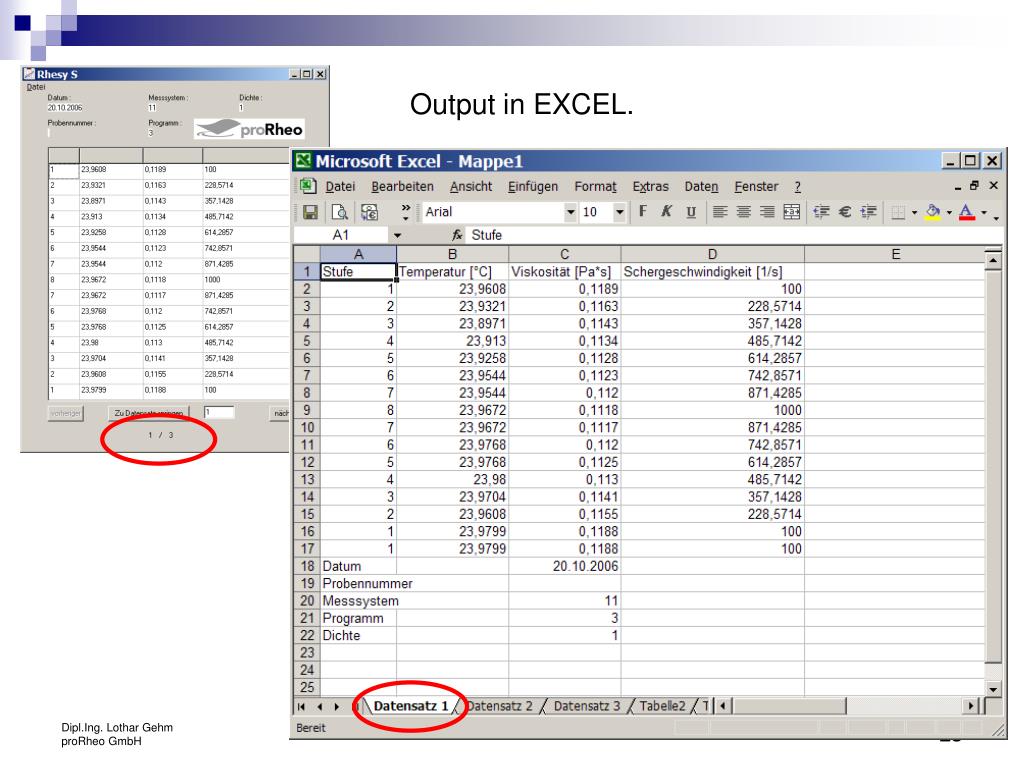The width and height of the screenshot is (1024, 768).
Task: Switch to the Tabelle2 sheet tab
Action: (662, 706)
